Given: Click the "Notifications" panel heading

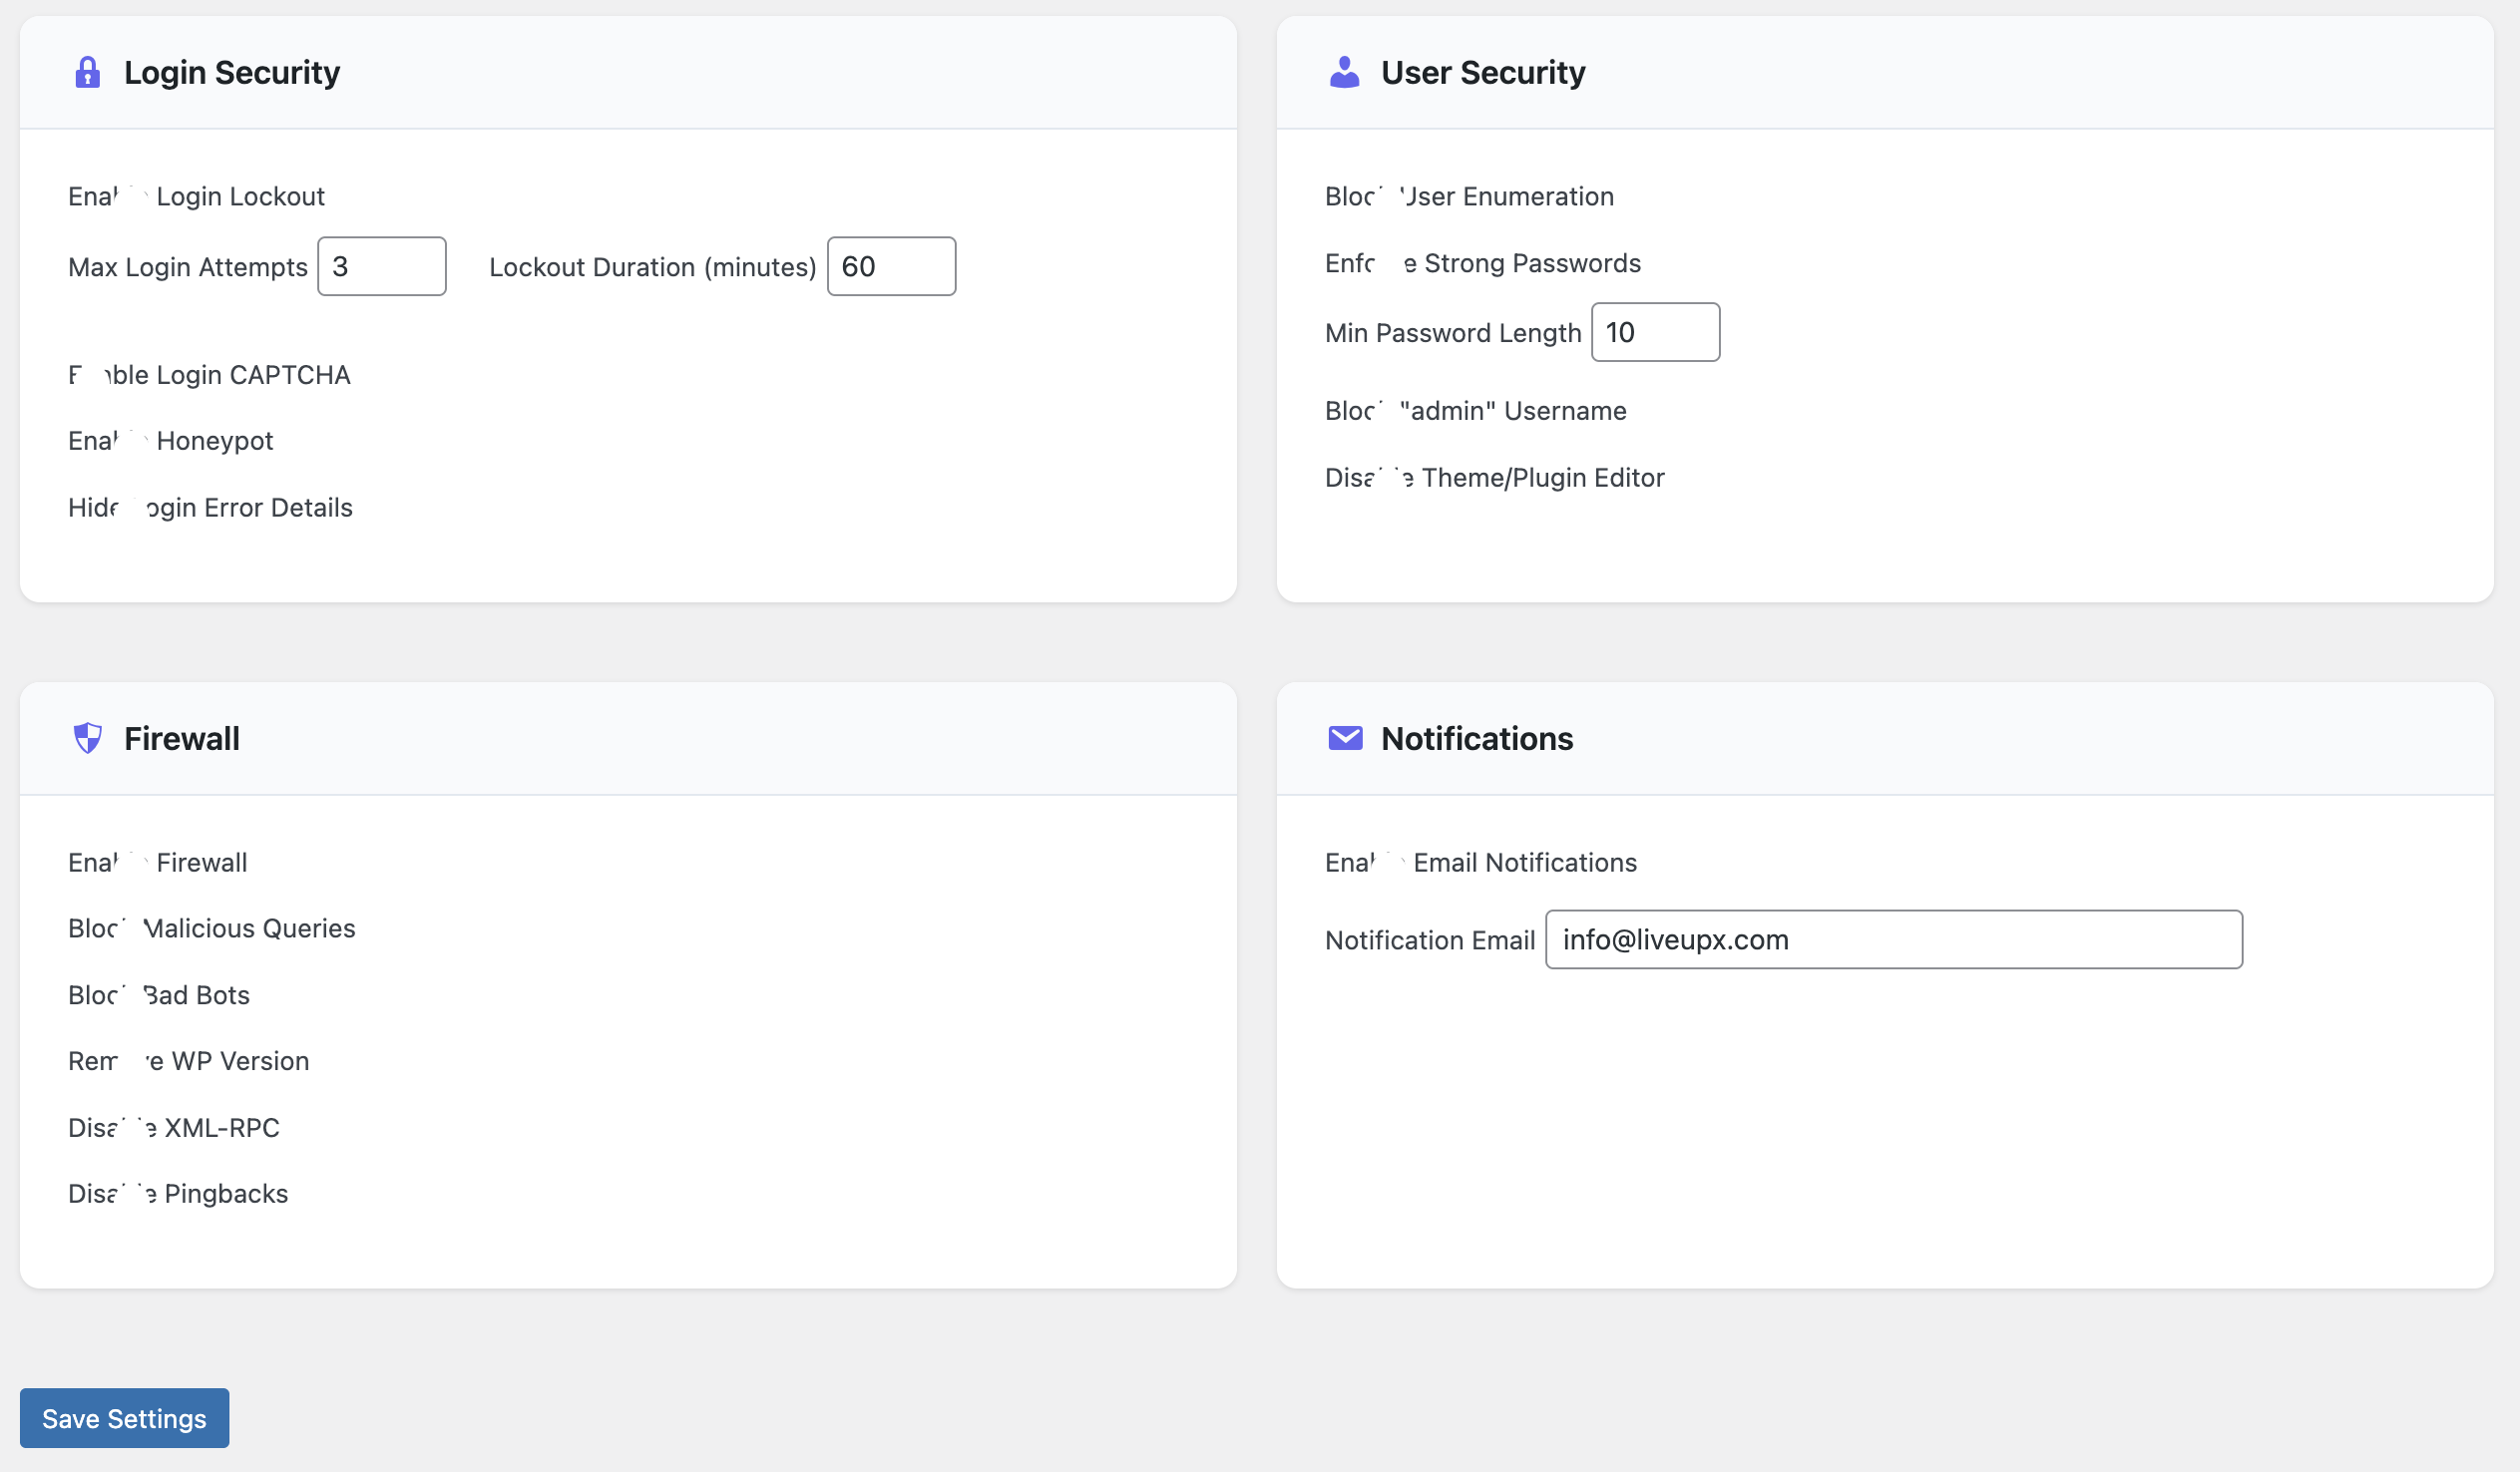Looking at the screenshot, I should 1477,738.
